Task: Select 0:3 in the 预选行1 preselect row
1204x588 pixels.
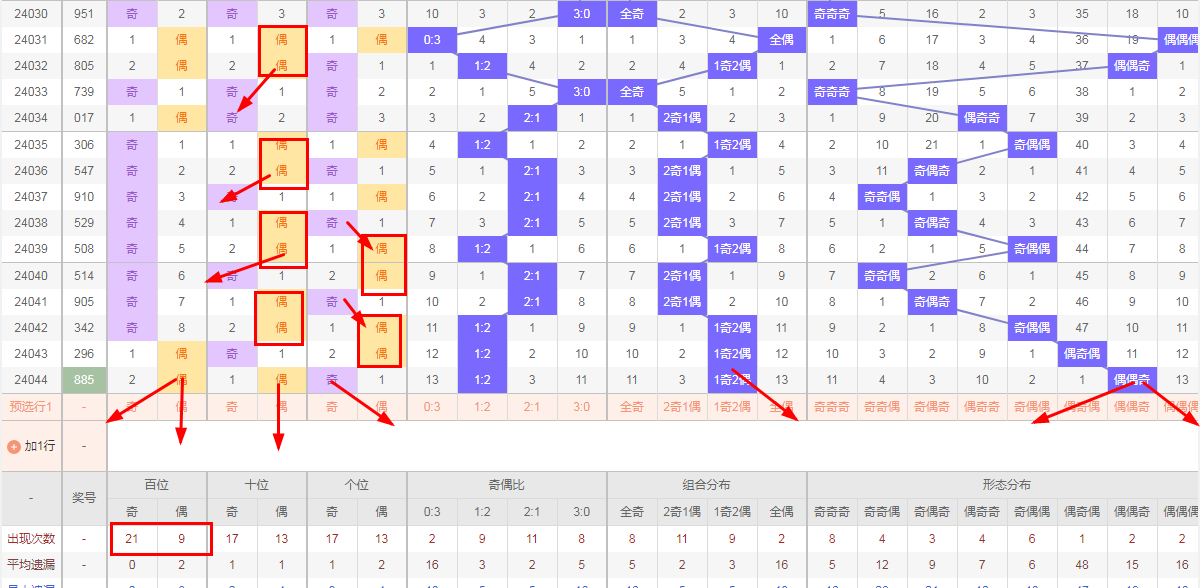Action: [x=432, y=407]
